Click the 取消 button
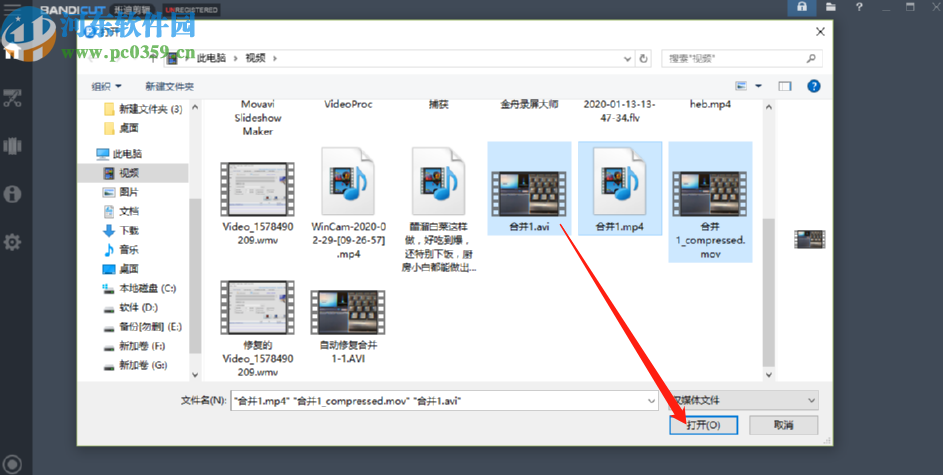943x475 pixels. click(783, 424)
